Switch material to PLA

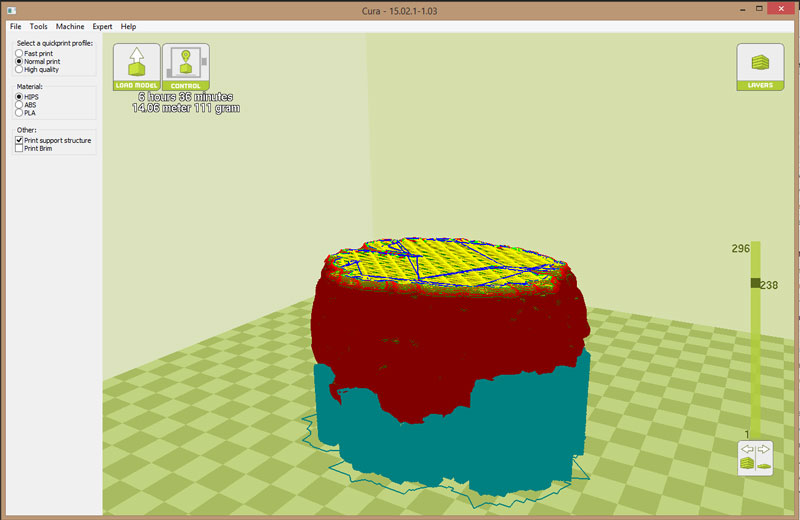(x=19, y=113)
